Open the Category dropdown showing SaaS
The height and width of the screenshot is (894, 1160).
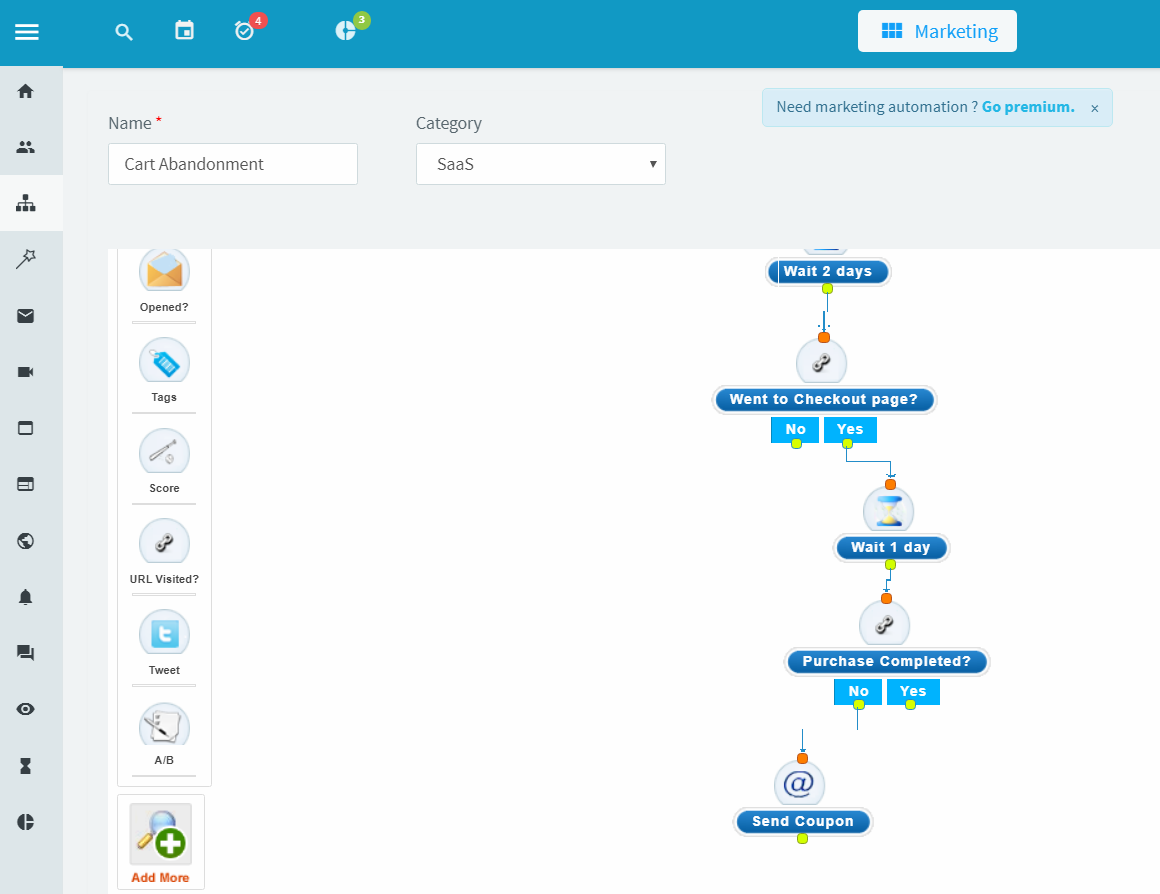541,164
